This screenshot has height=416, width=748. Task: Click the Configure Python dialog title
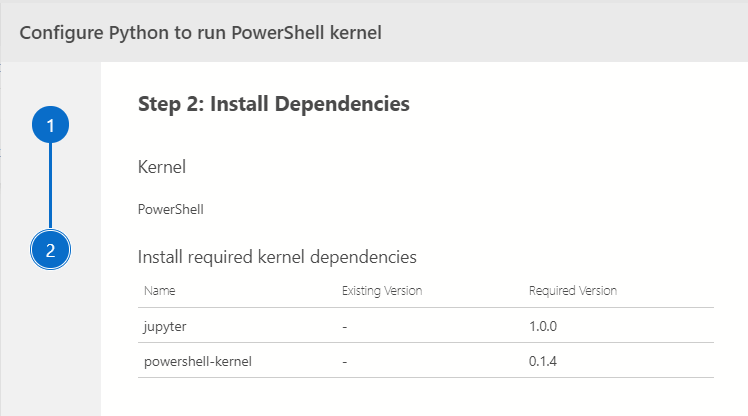(x=200, y=33)
